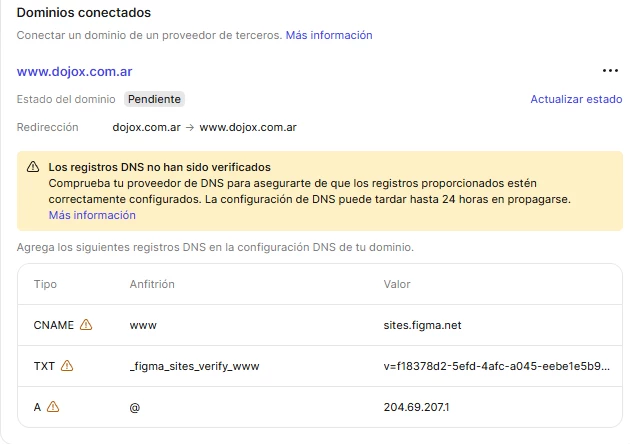The image size is (630, 444).
Task: Click the alert triangle in the yellow DNS banner
Action: [x=33, y=167]
